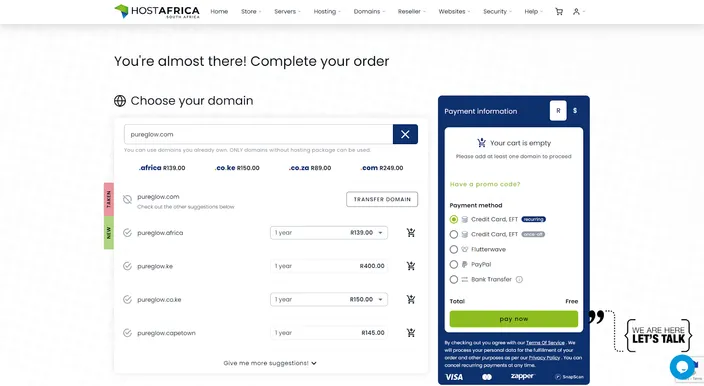Open the live chat bubble

point(682,367)
